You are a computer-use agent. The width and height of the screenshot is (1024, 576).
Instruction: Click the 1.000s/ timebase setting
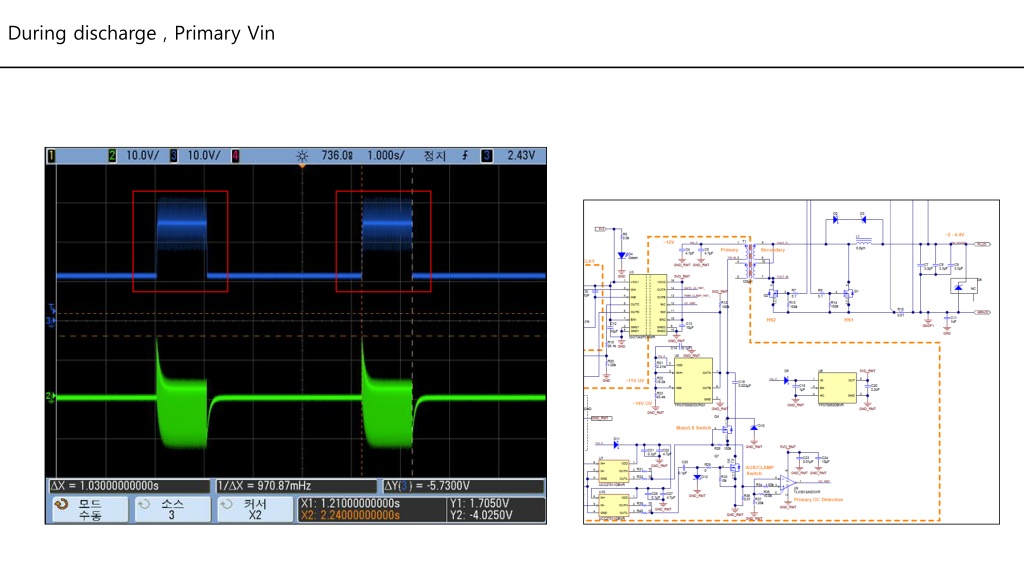pyautogui.click(x=385, y=156)
